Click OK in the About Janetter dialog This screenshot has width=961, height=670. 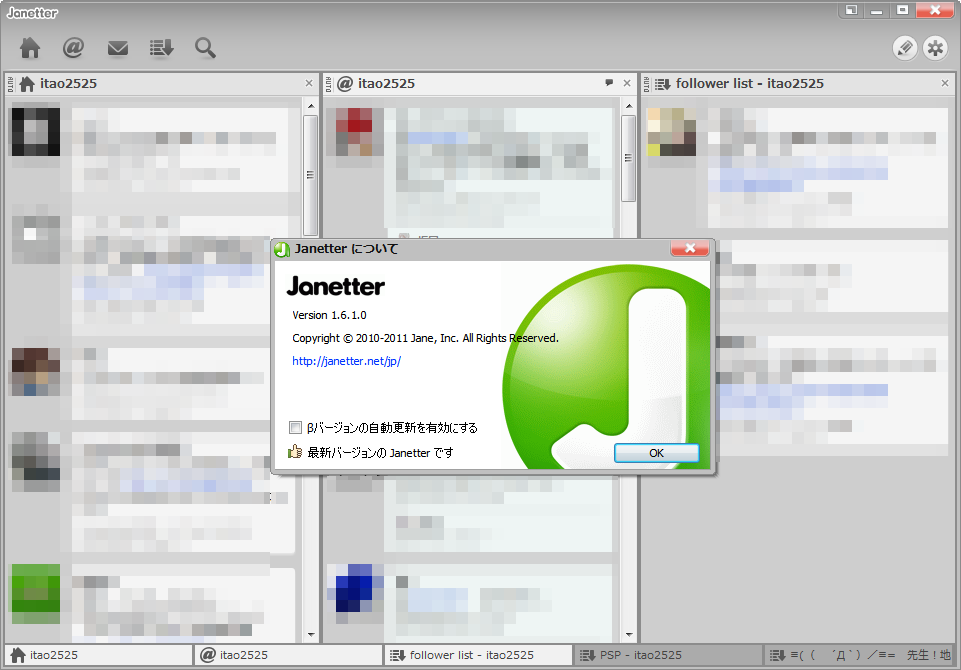click(656, 453)
